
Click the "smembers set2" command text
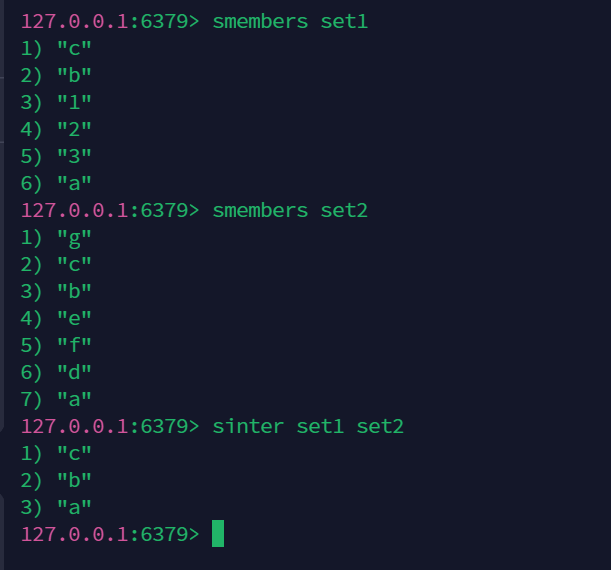(x=290, y=210)
